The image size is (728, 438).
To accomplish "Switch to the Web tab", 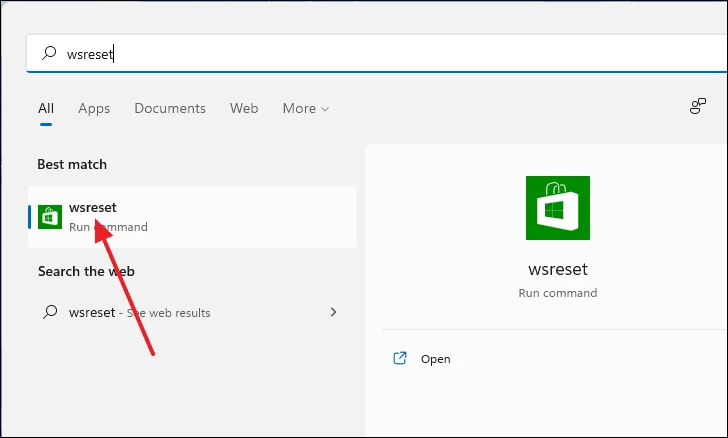I will pos(244,108).
